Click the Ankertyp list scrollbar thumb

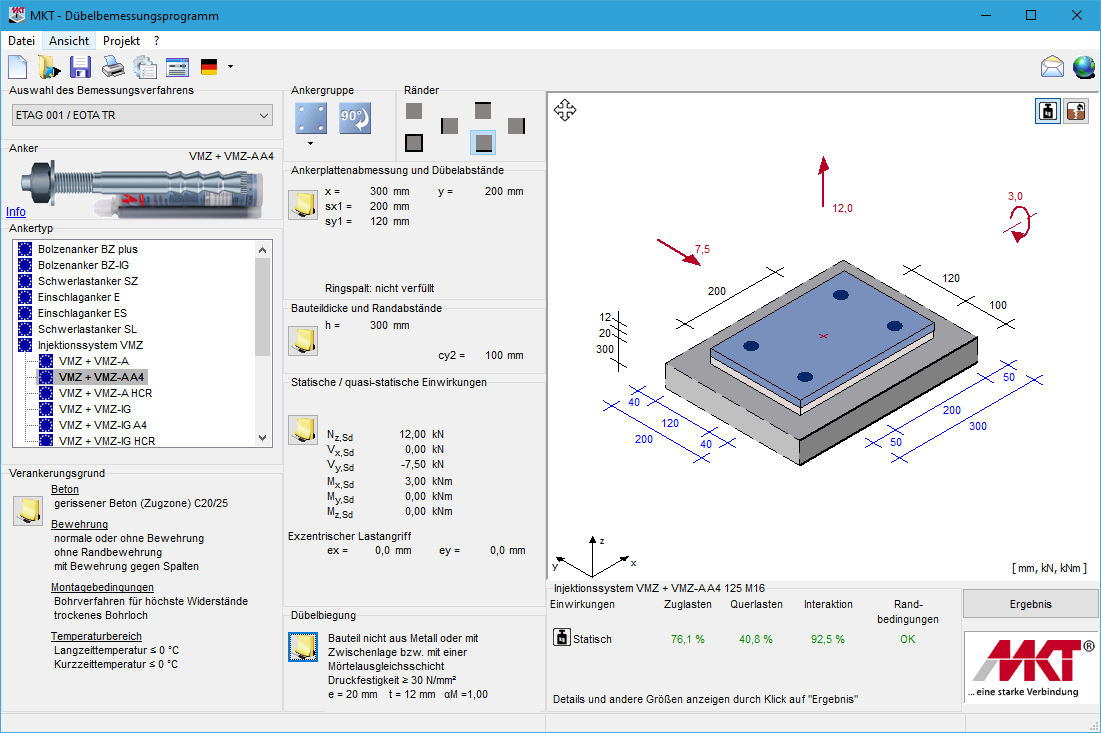point(263,307)
